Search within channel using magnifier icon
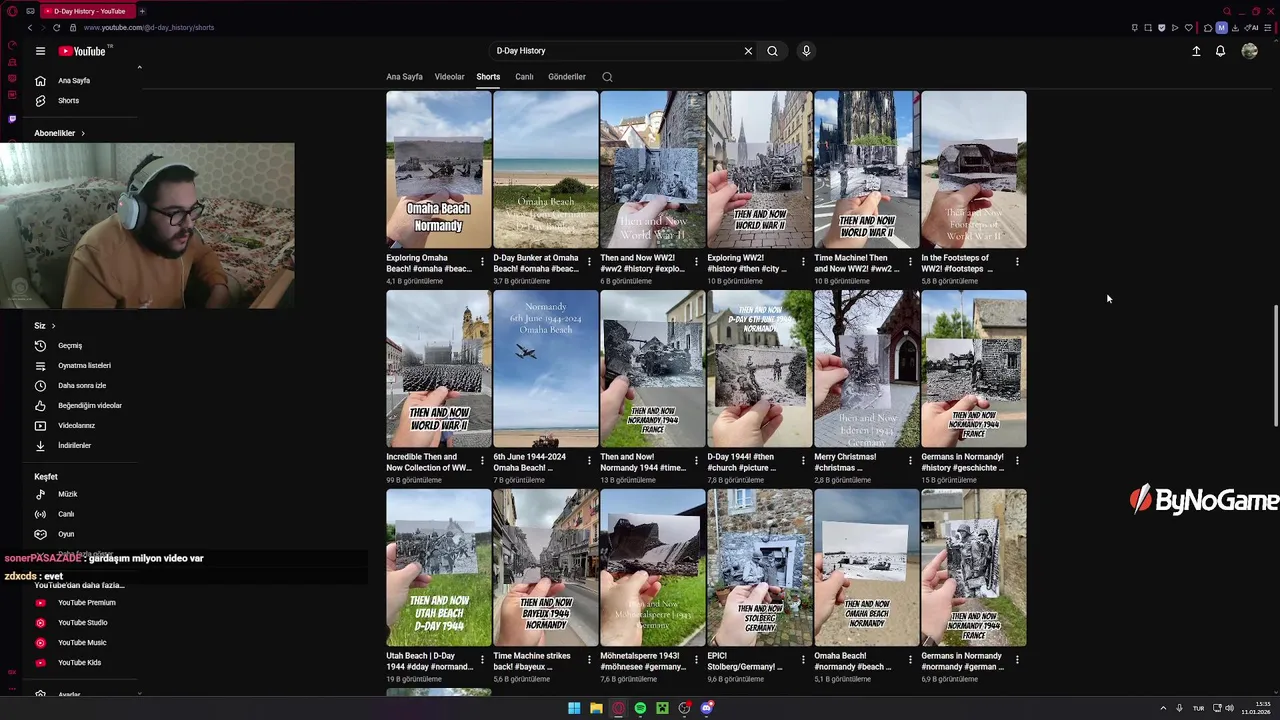Viewport: 1280px width, 720px height. 607,77
